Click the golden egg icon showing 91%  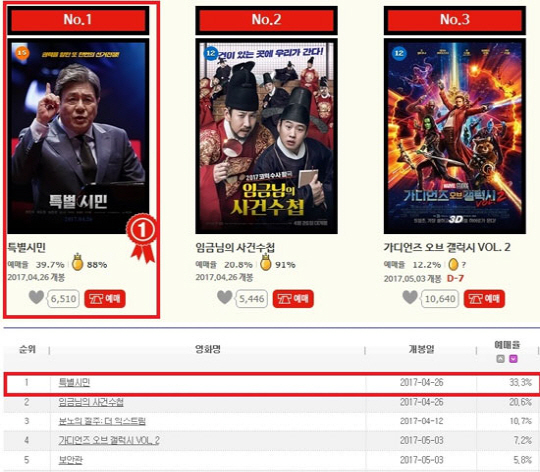pos(266,262)
